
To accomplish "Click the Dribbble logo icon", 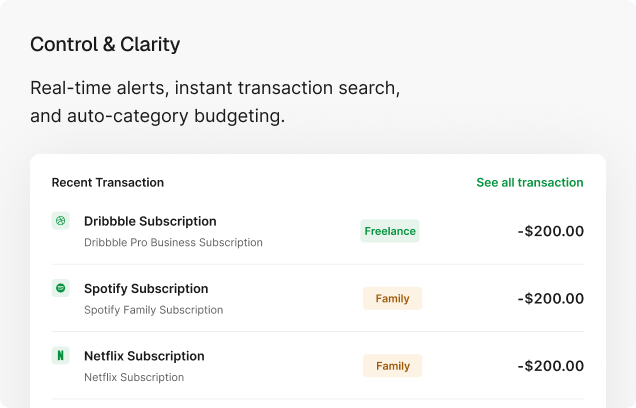I will pyautogui.click(x=61, y=221).
